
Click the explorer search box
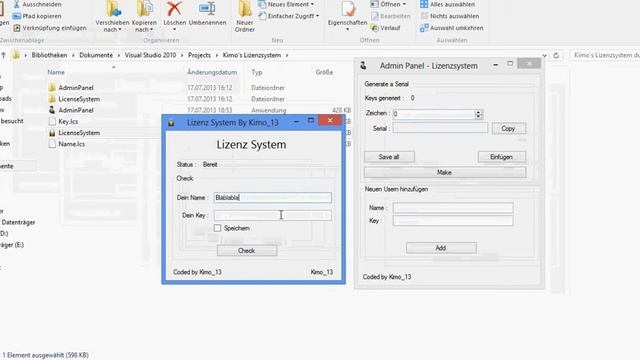coord(605,55)
